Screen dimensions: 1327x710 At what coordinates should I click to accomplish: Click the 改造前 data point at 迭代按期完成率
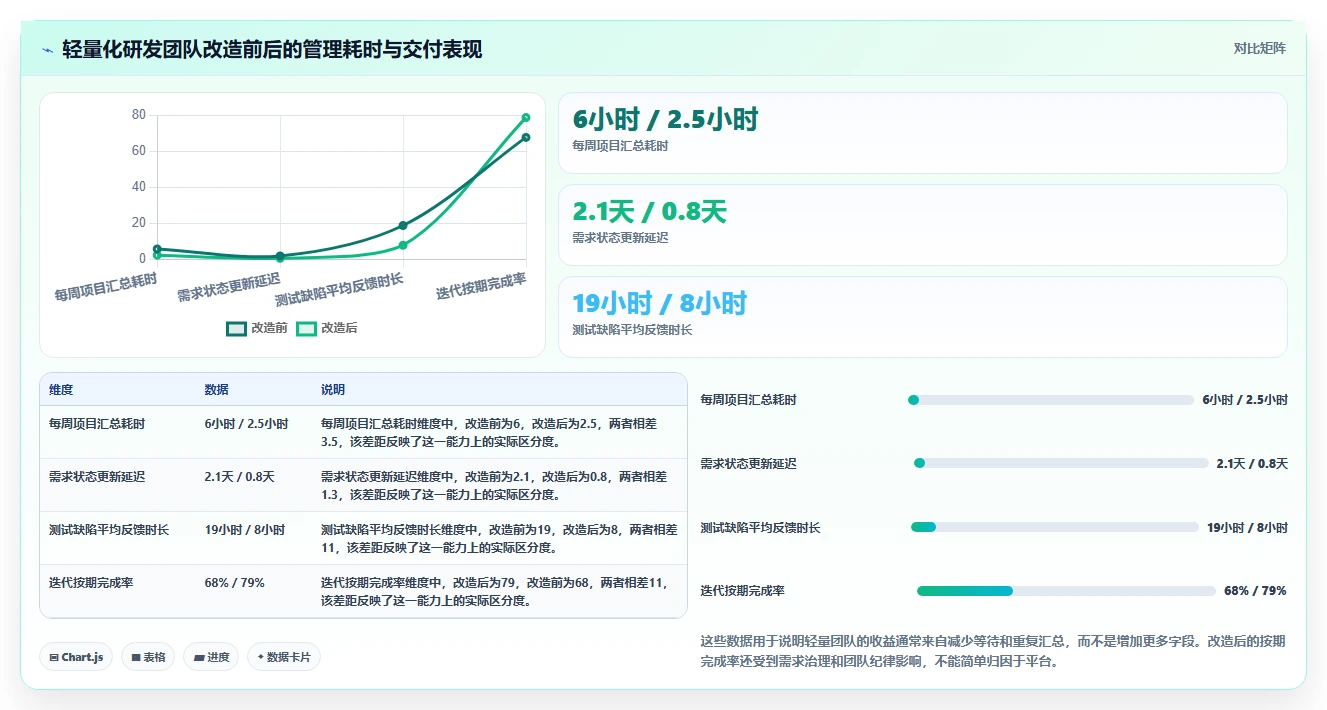526,137
